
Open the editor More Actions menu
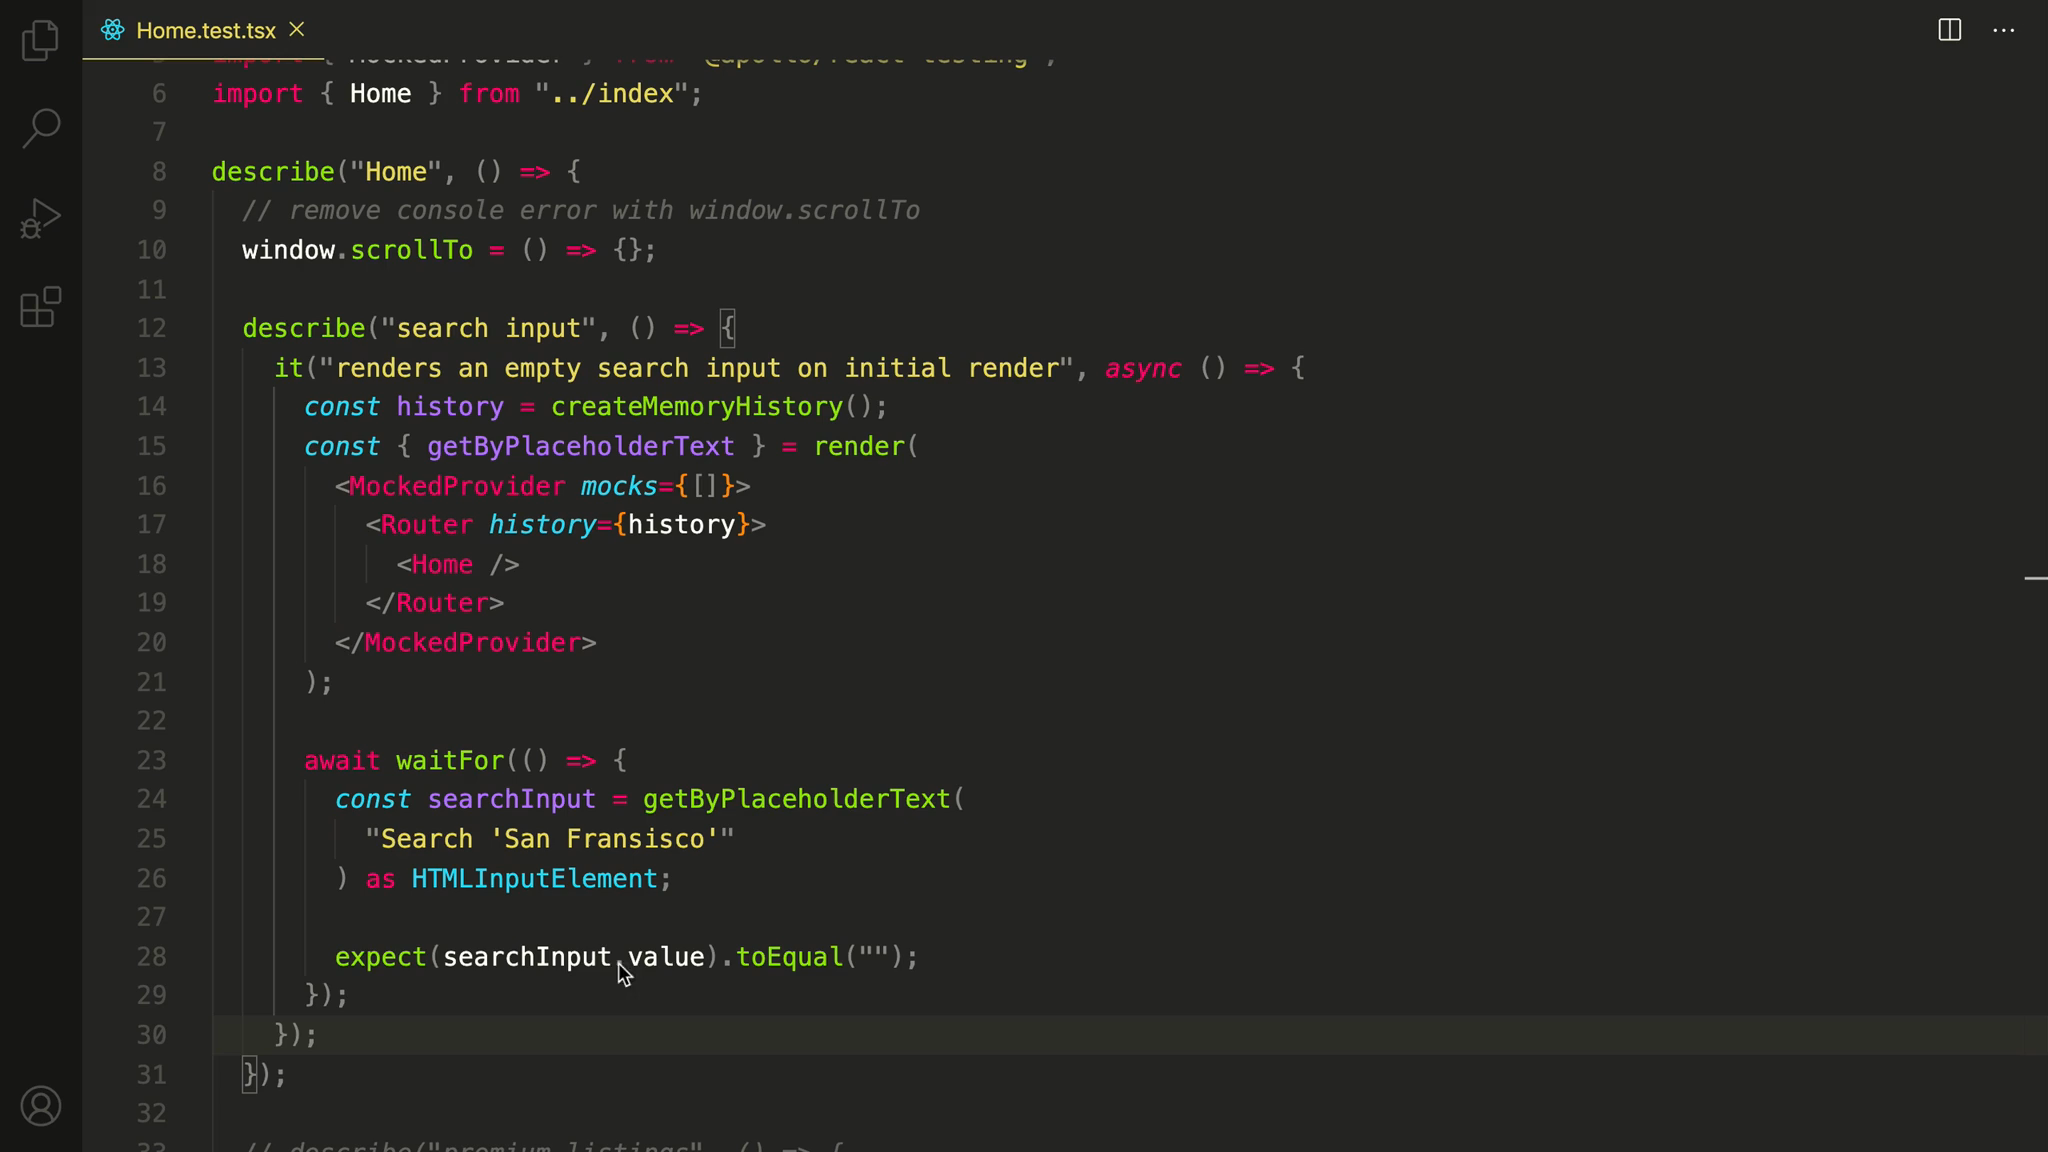click(x=2004, y=30)
